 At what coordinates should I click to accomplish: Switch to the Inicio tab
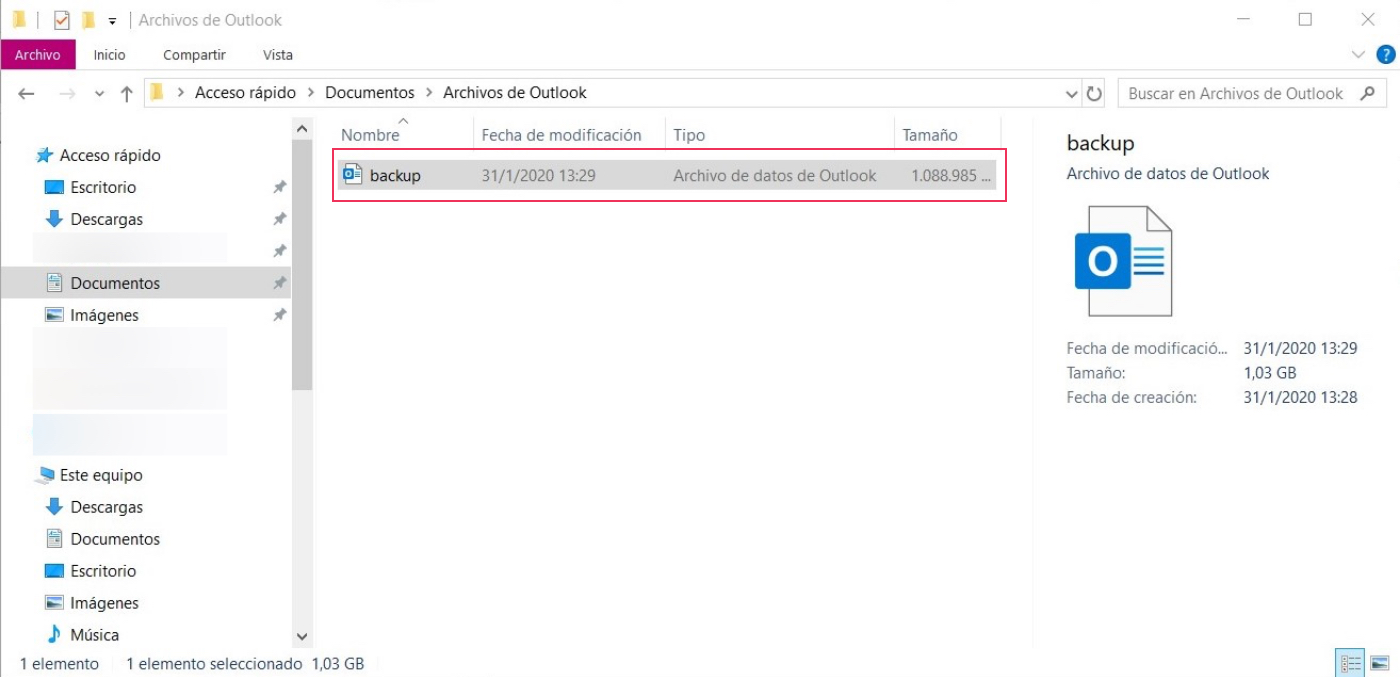pos(110,55)
